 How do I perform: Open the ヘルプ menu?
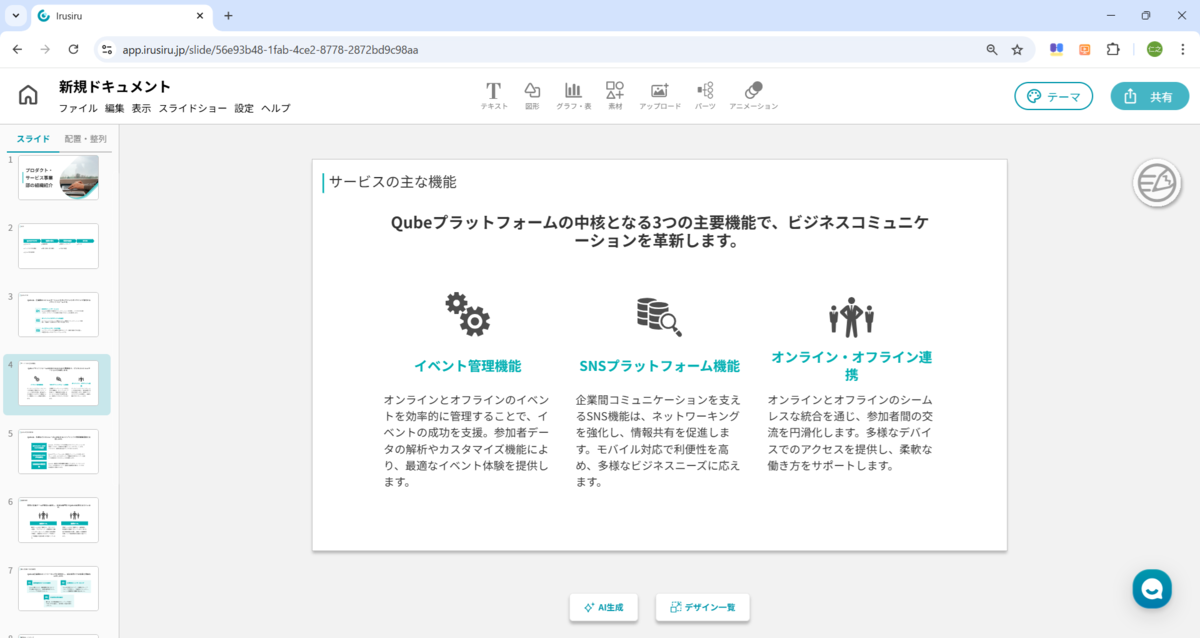pos(276,108)
